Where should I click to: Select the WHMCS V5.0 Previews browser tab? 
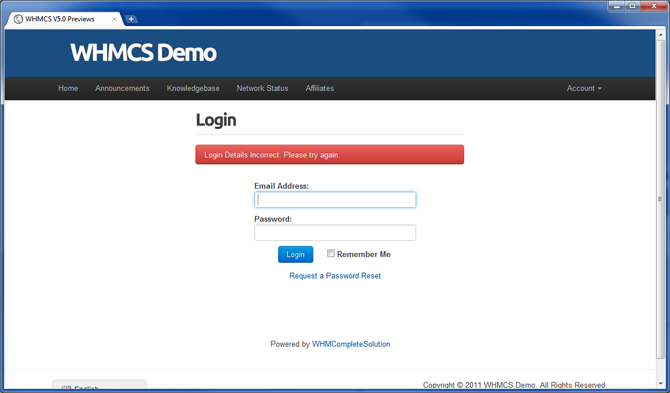coord(65,19)
